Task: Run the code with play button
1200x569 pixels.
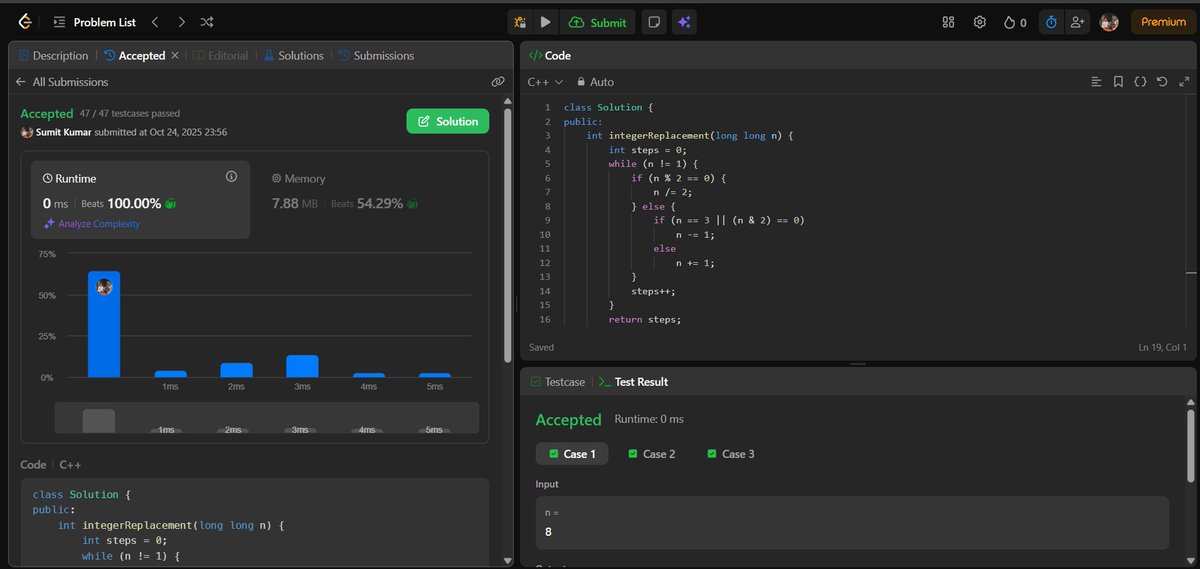Action: (545, 22)
